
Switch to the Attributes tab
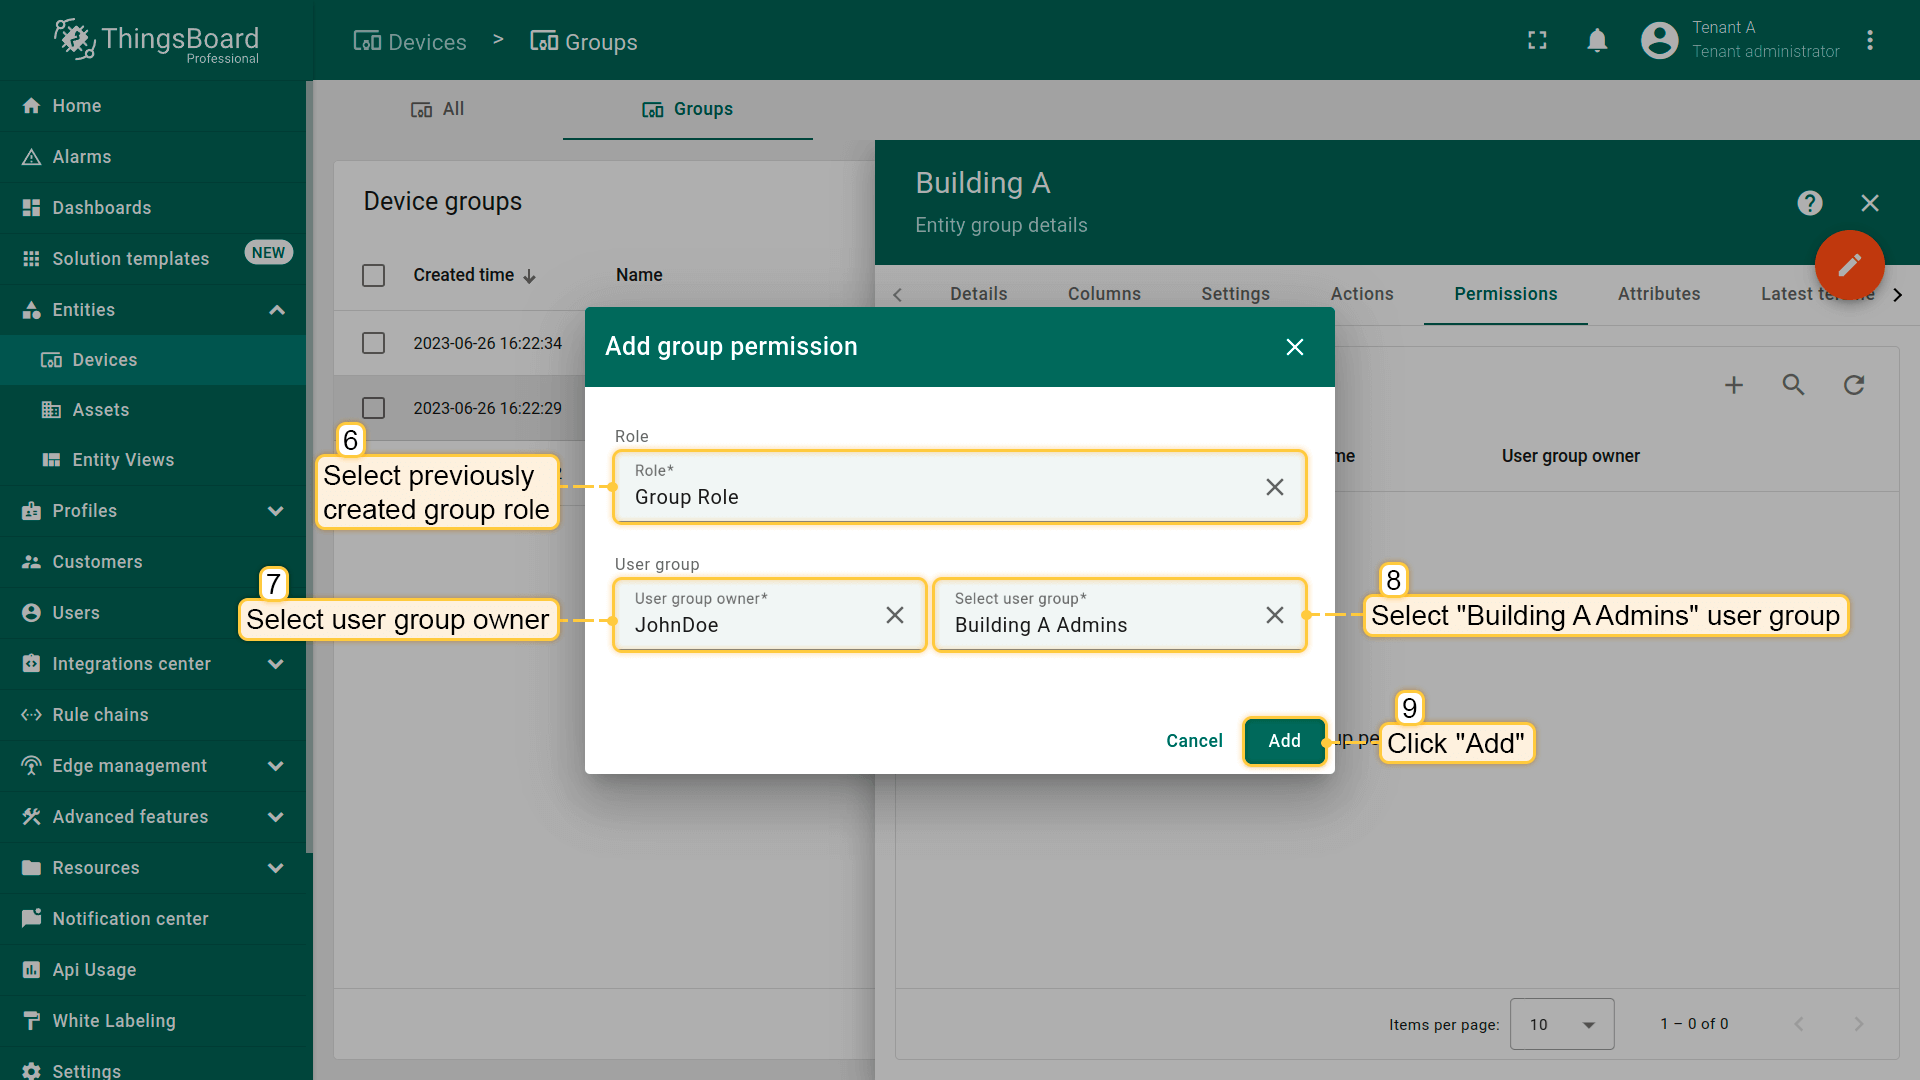(x=1658, y=294)
